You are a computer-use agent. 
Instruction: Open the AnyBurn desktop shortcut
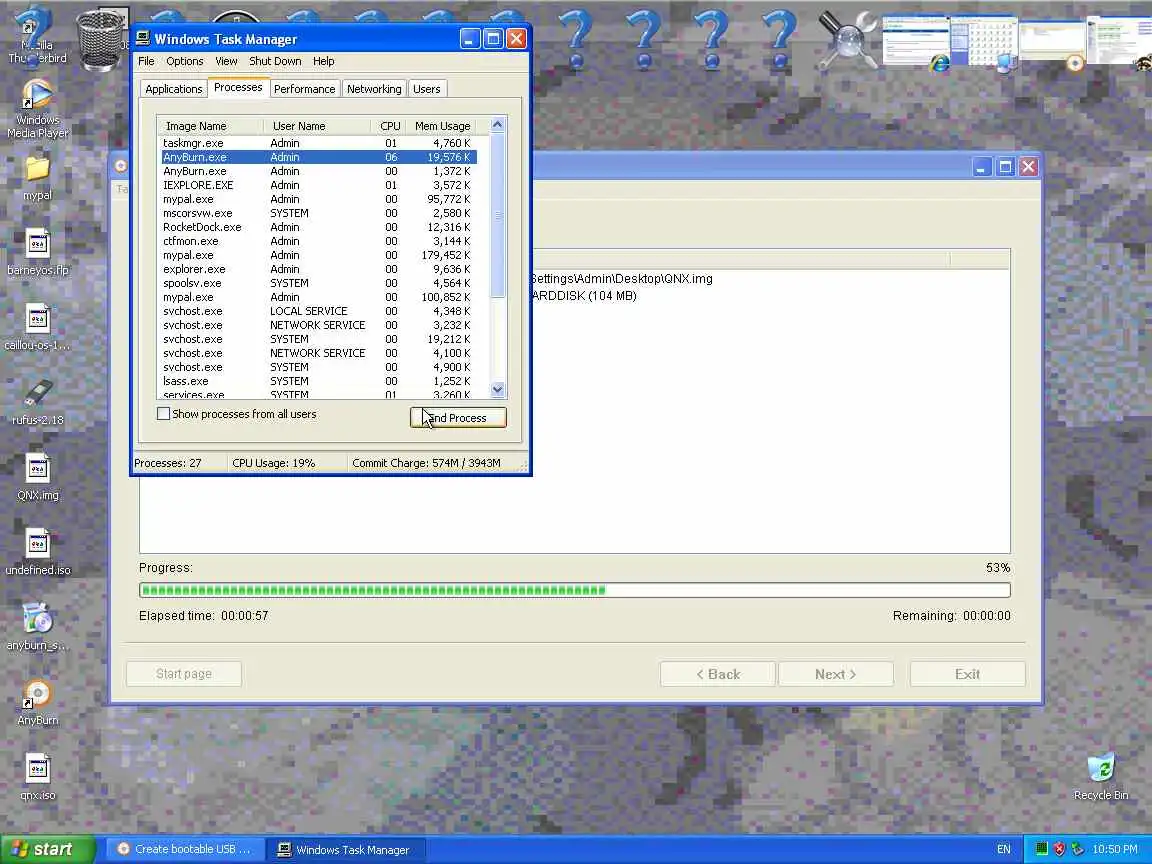point(37,703)
